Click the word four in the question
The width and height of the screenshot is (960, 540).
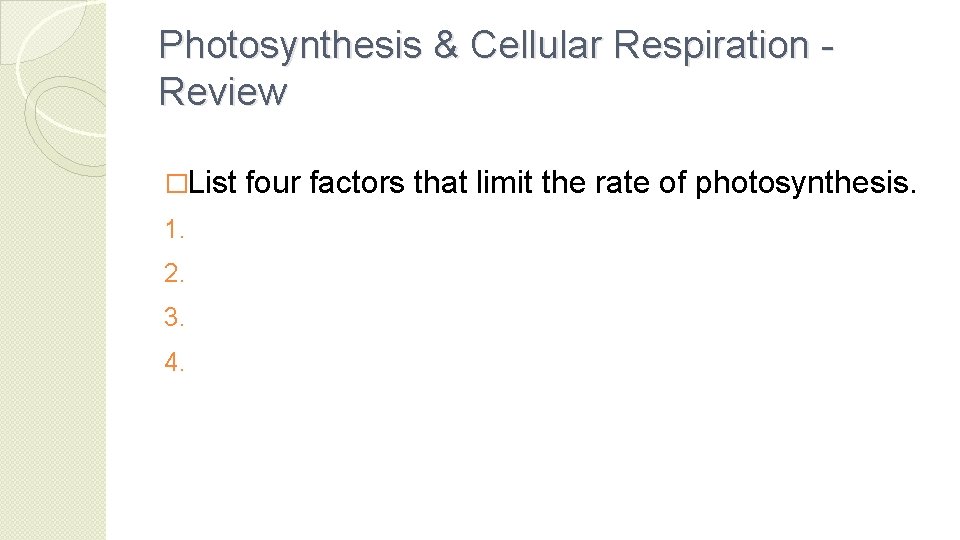pyautogui.click(x=273, y=183)
